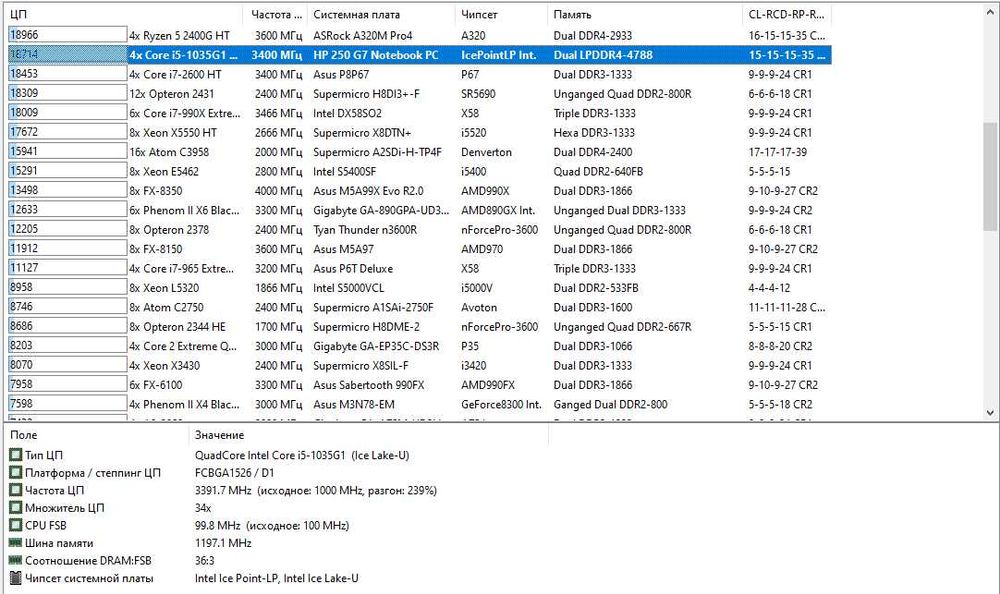Select the 6x Phenom II X6 row
The width and height of the screenshot is (1000, 594).
[420, 210]
